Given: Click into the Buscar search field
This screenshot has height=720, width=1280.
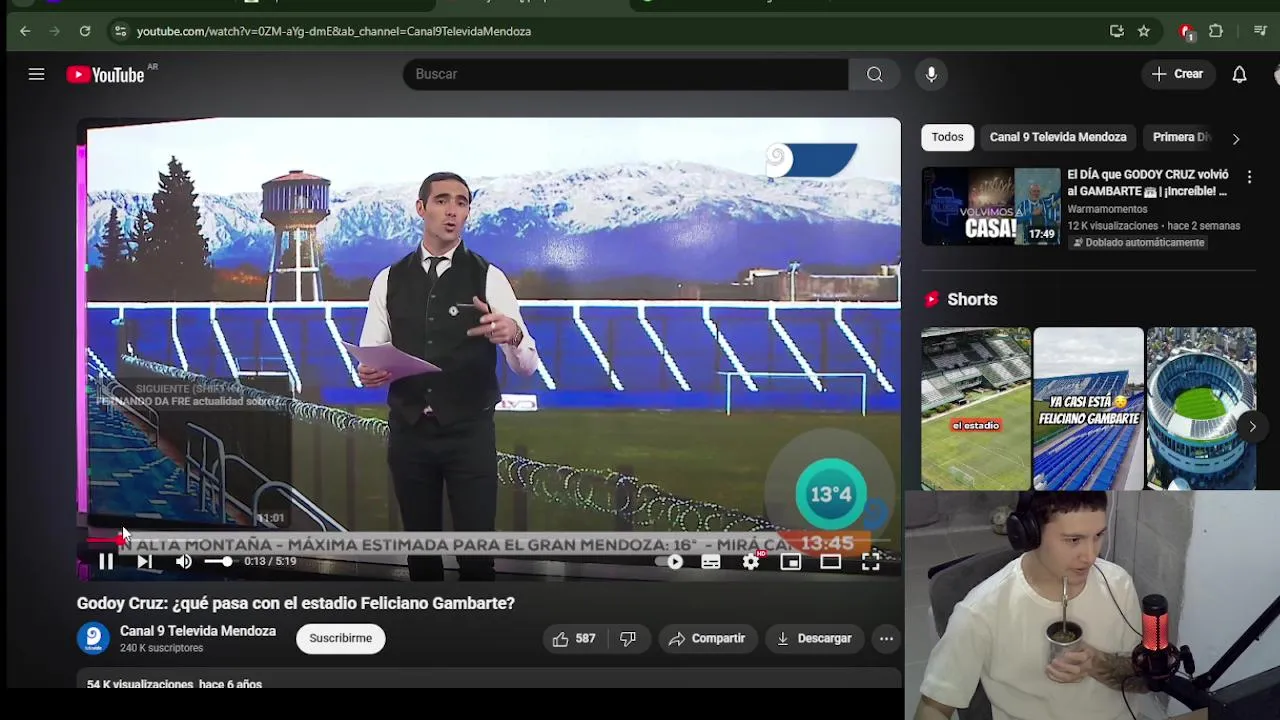Looking at the screenshot, I should pyautogui.click(x=626, y=74).
